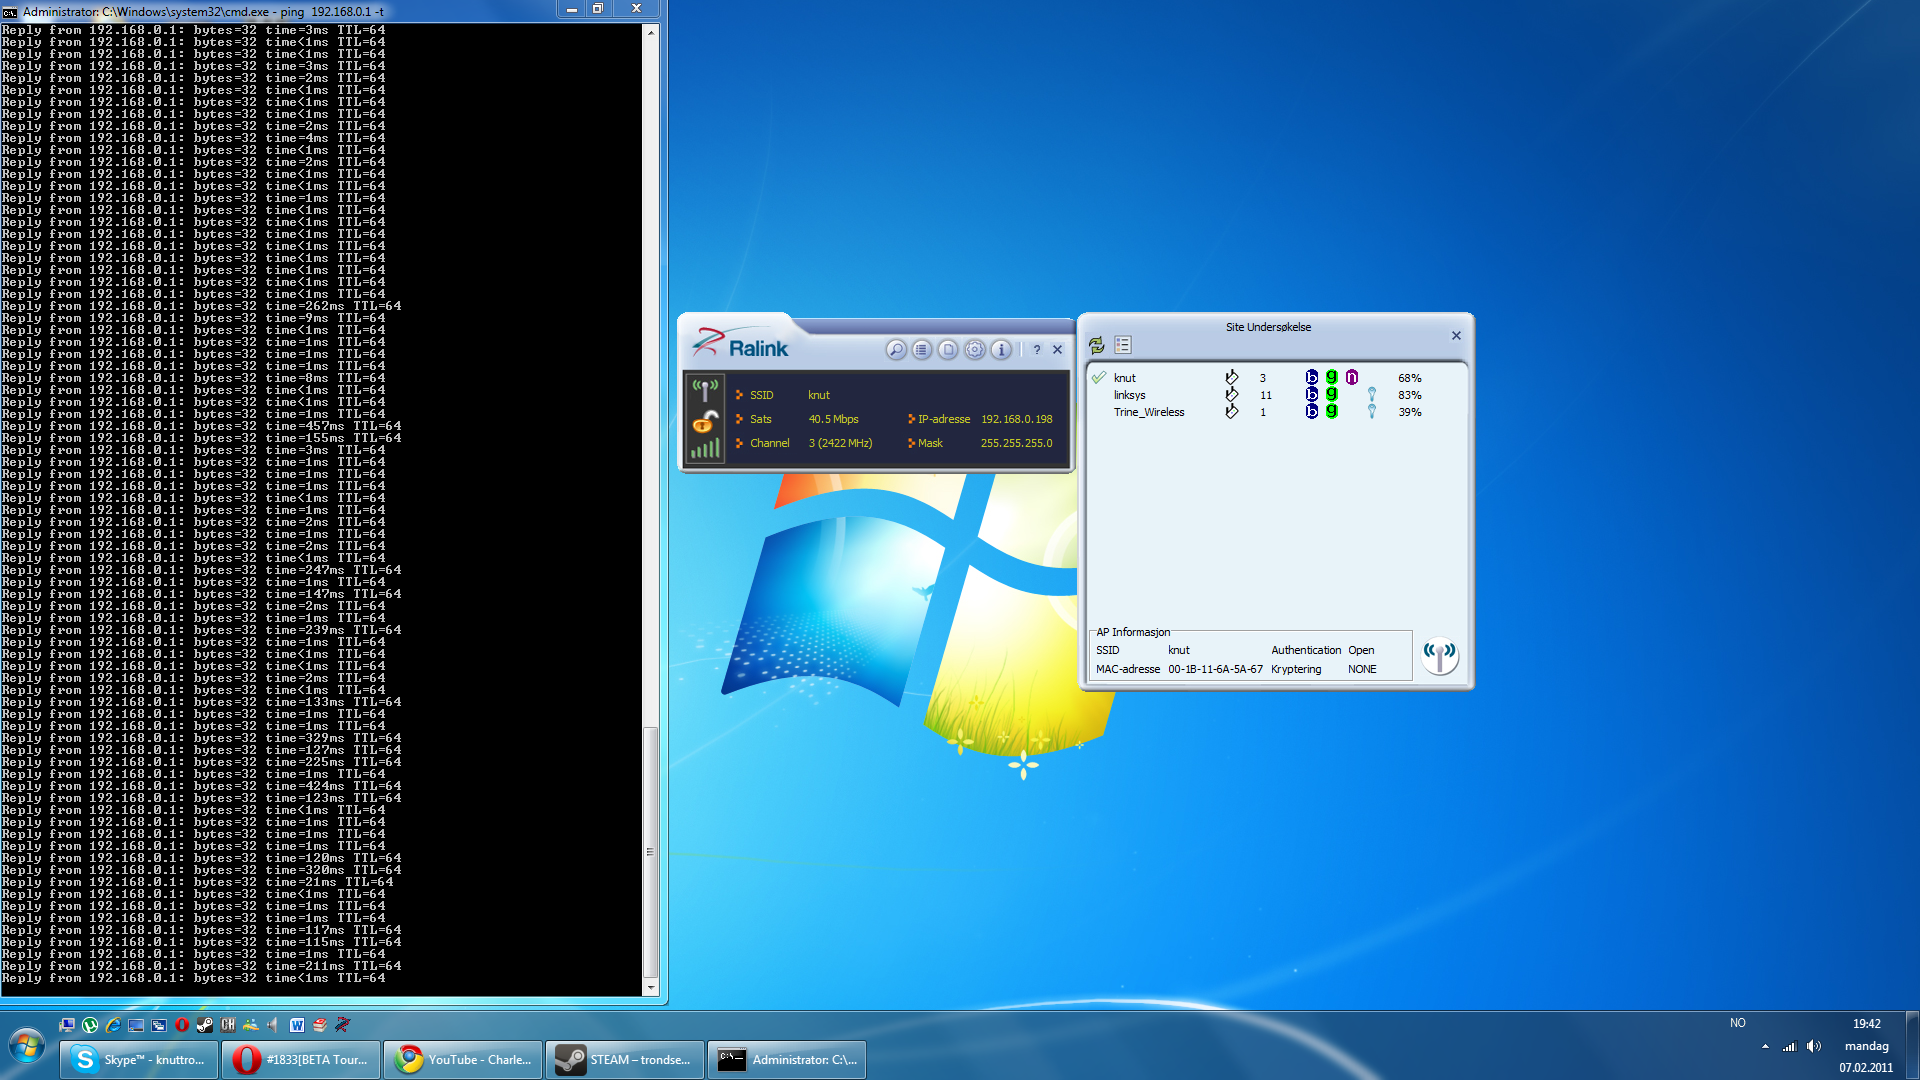Open the Ralink link information list icon

(x=922, y=350)
